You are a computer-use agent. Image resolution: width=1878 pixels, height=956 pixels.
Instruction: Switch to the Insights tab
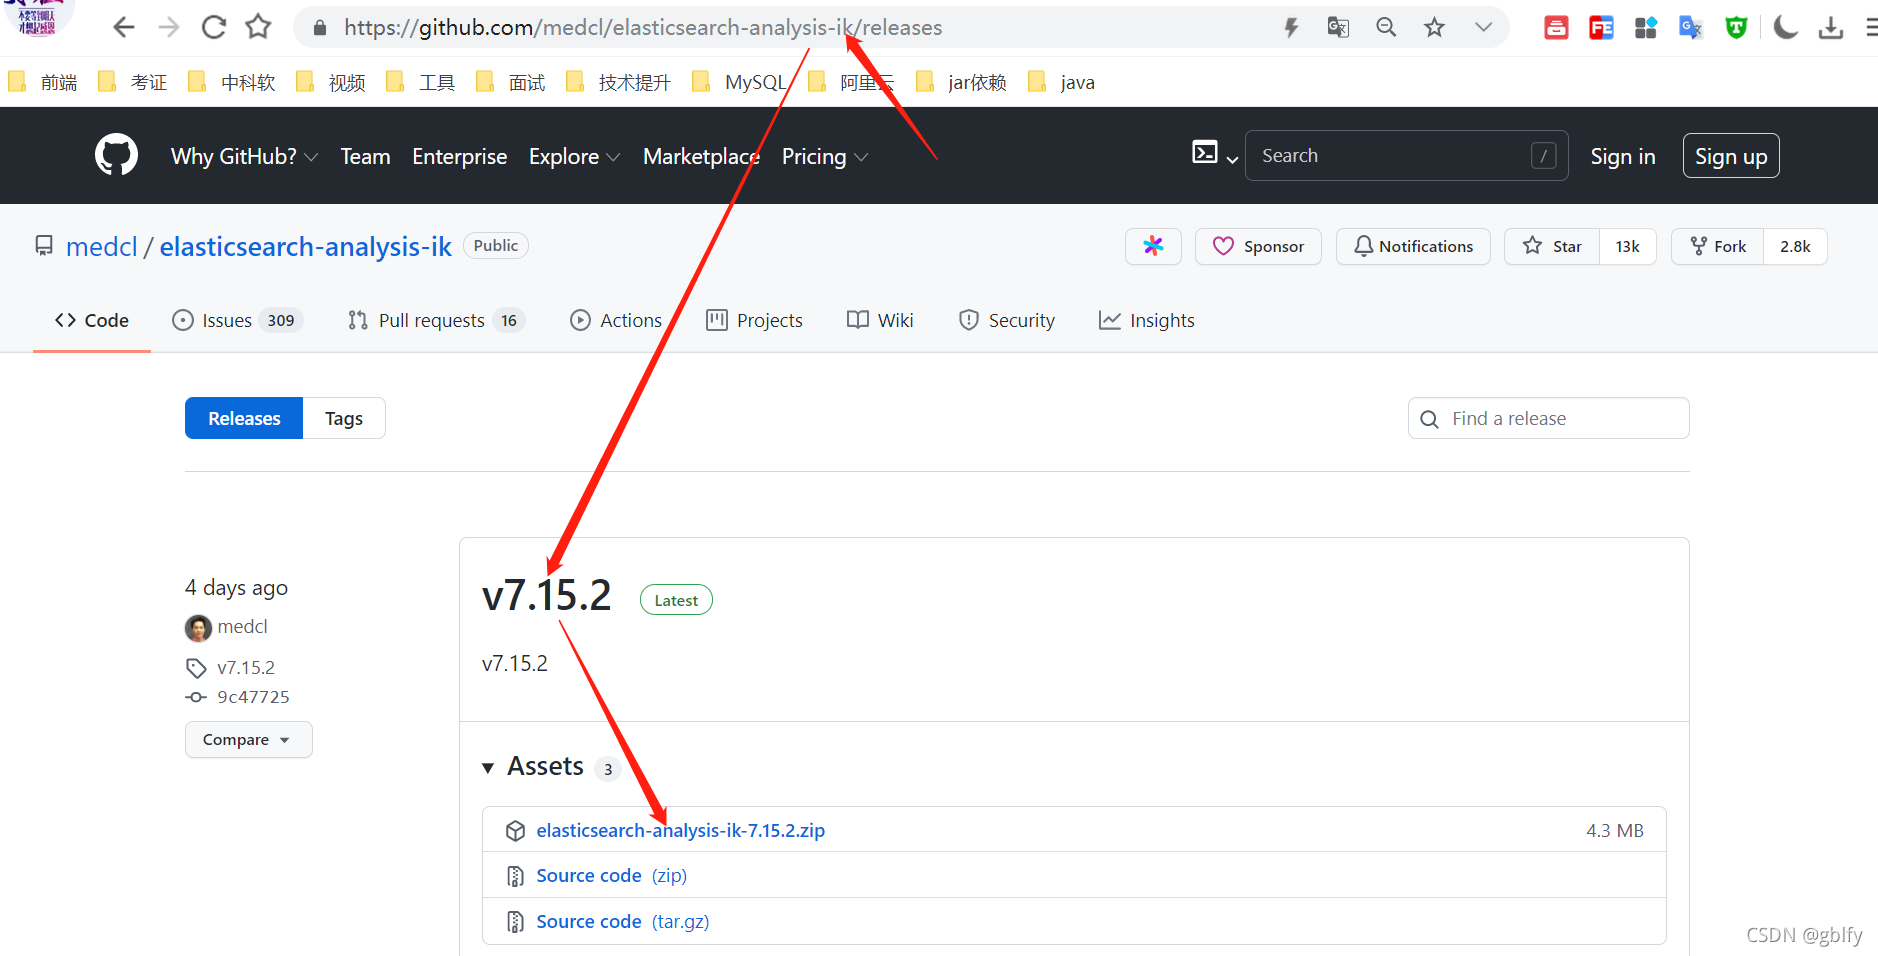pos(1146,320)
